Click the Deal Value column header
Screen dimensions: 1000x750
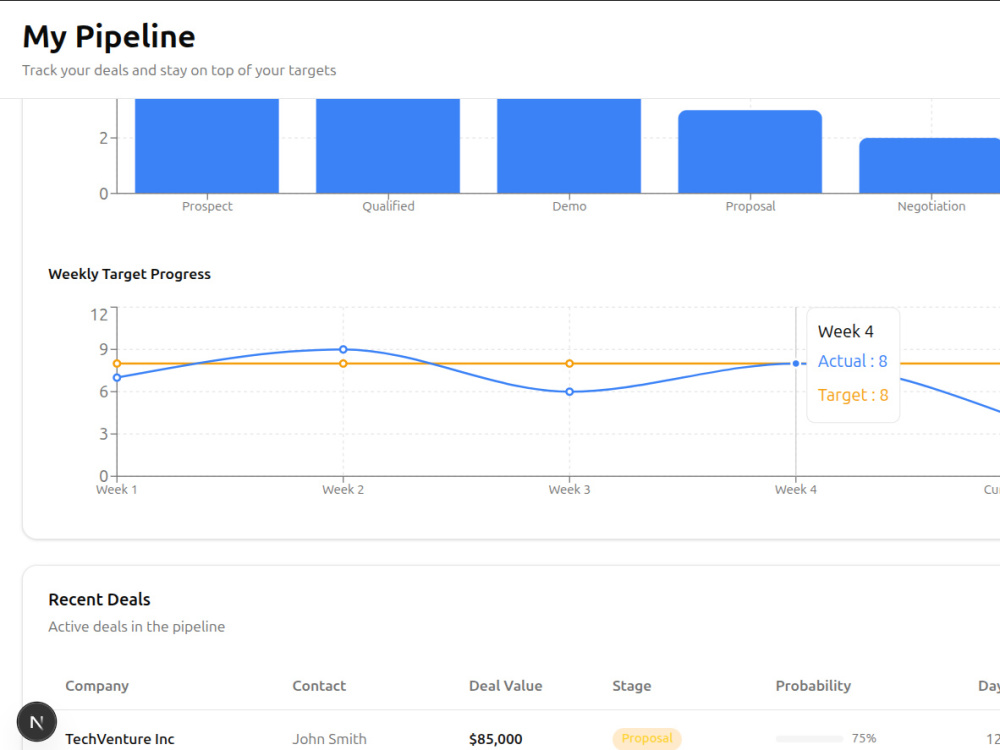pos(506,686)
